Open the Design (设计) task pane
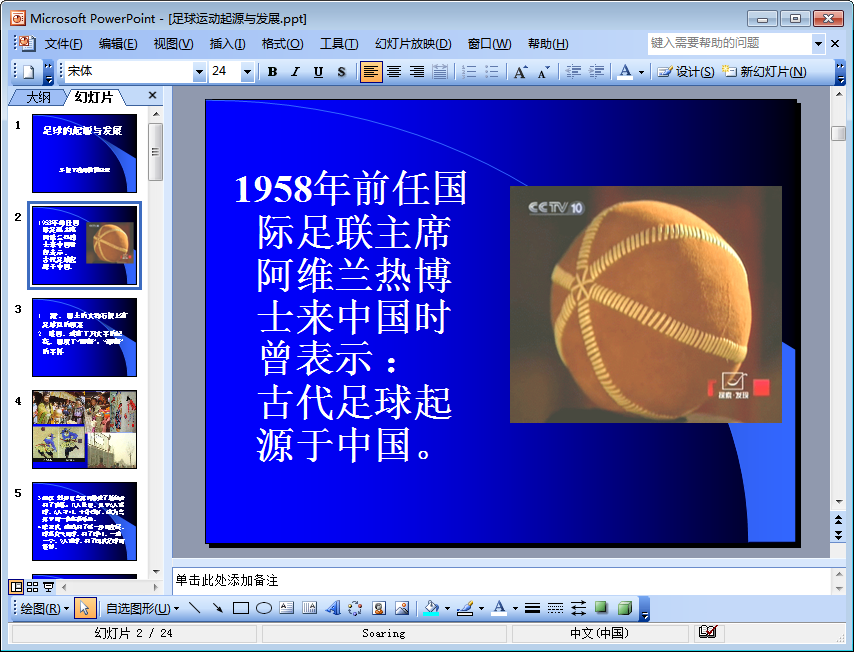The width and height of the screenshot is (854, 652). (686, 71)
